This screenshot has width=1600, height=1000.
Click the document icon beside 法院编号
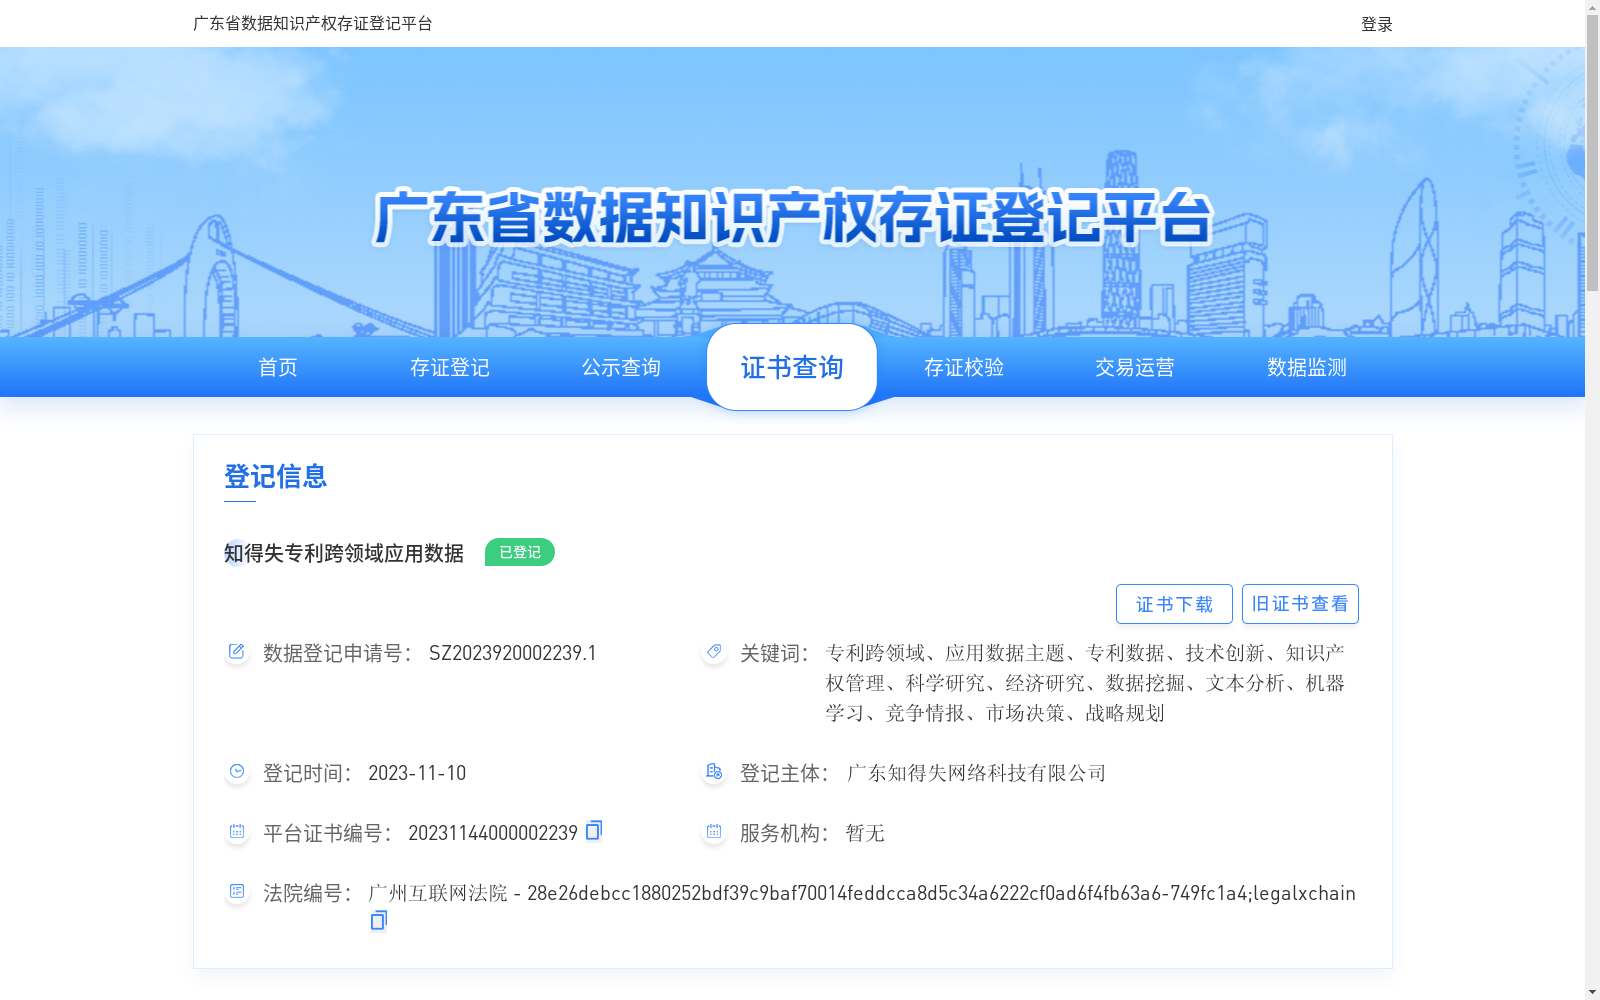(237, 892)
